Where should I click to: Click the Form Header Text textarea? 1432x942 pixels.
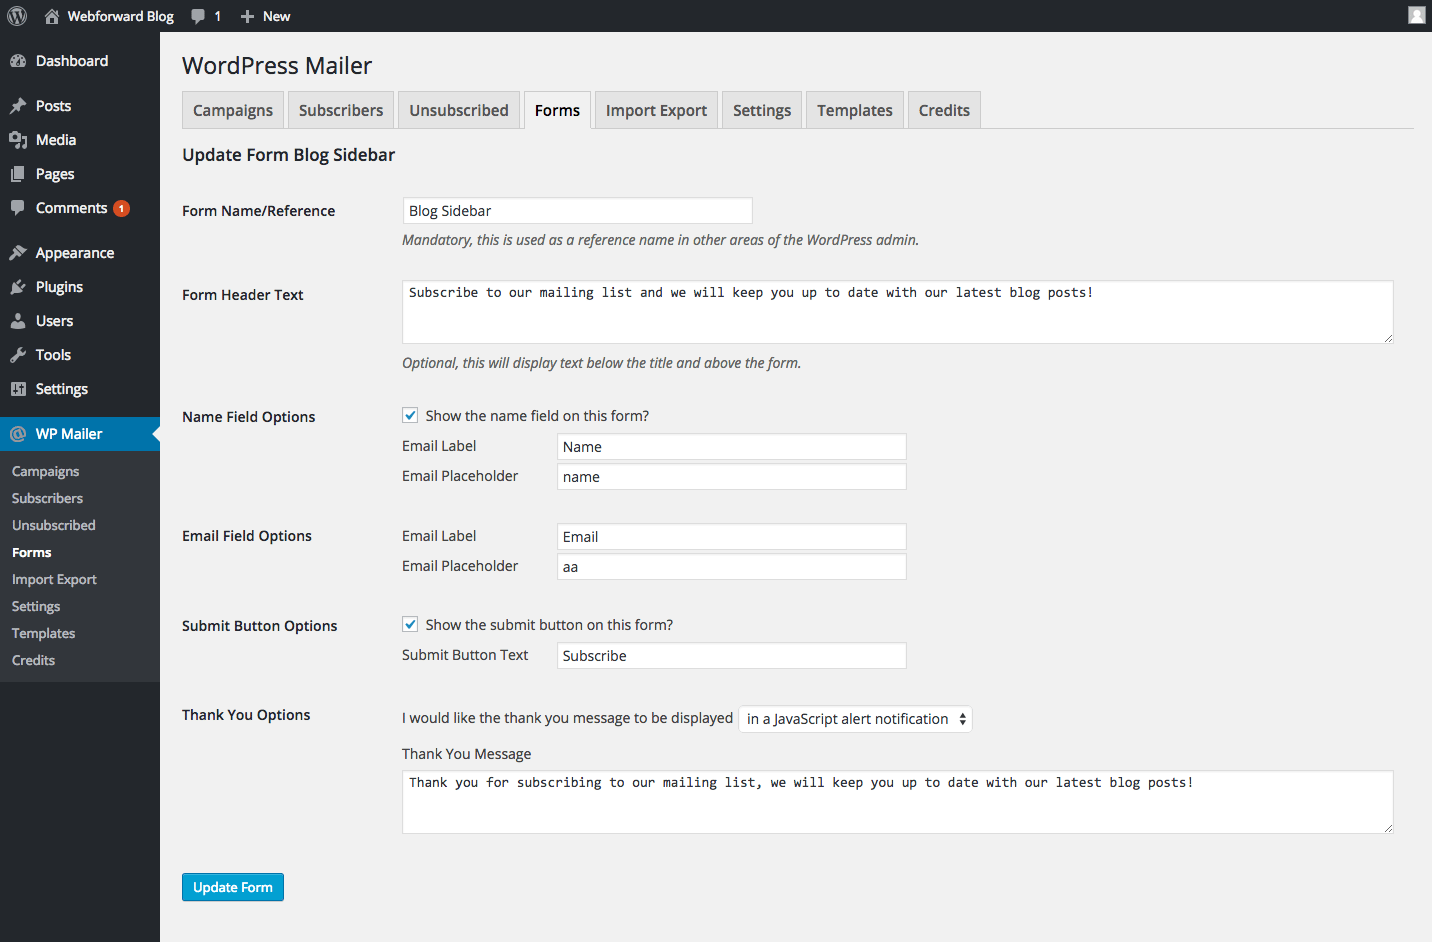pos(898,312)
